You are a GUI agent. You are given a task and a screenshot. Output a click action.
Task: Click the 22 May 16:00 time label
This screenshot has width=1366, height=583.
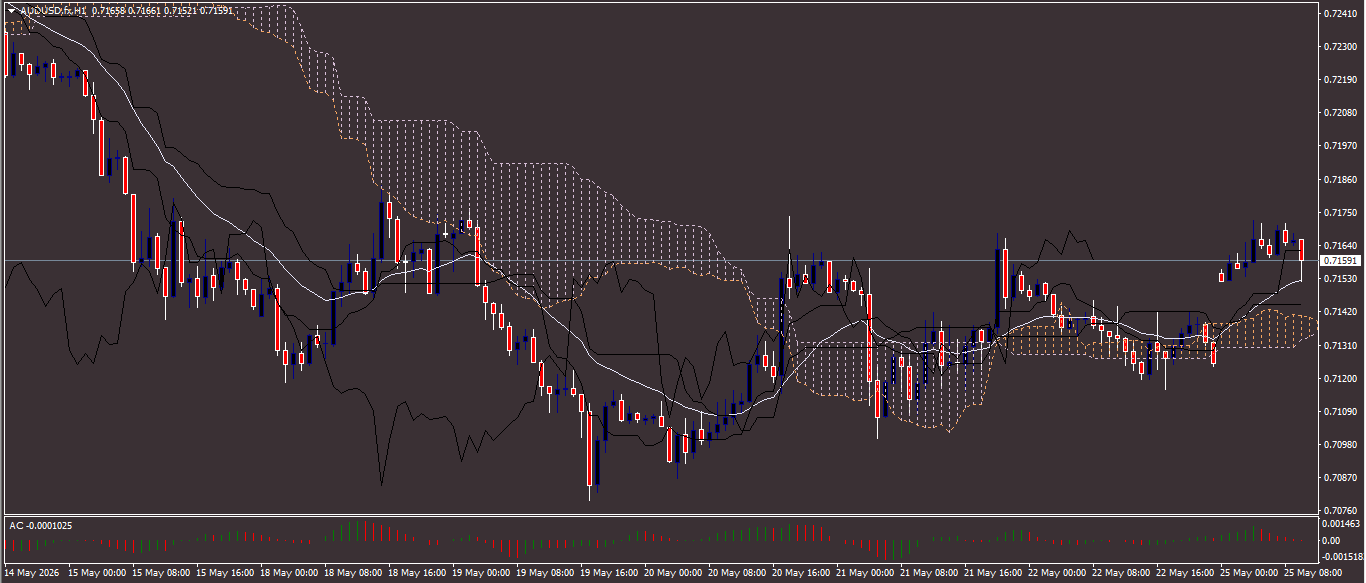pyautogui.click(x=1185, y=574)
